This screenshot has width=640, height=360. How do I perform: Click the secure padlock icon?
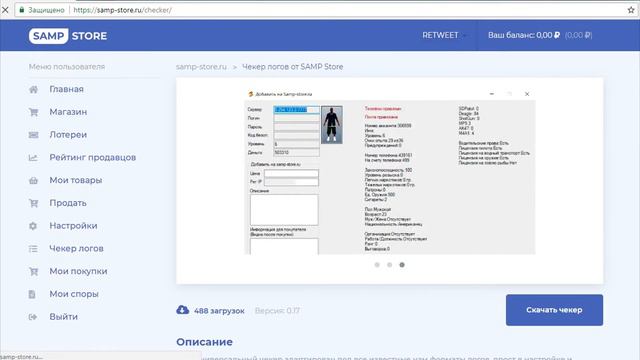pos(22,10)
